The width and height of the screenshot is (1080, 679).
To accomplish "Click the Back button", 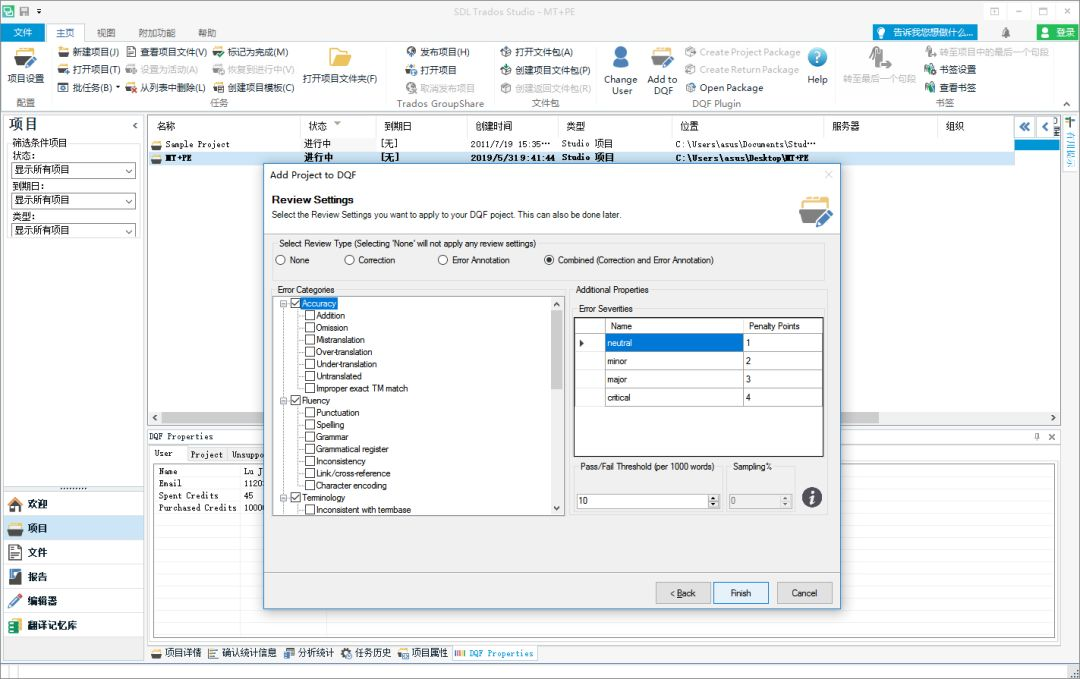I will pyautogui.click(x=682, y=593).
